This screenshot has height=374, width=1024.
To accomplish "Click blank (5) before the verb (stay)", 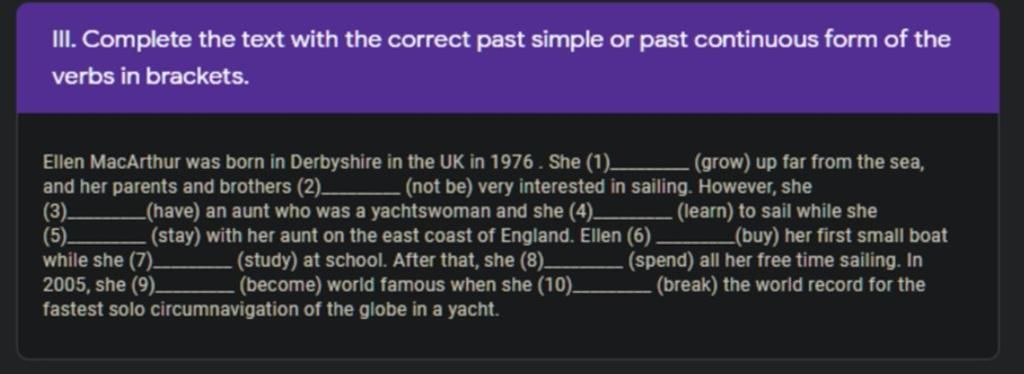I will point(107,241).
